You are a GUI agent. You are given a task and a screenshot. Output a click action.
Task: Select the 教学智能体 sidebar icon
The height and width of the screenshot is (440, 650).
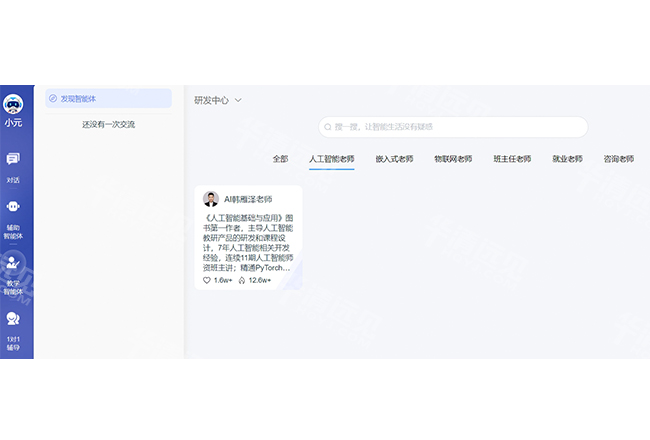tap(13, 264)
